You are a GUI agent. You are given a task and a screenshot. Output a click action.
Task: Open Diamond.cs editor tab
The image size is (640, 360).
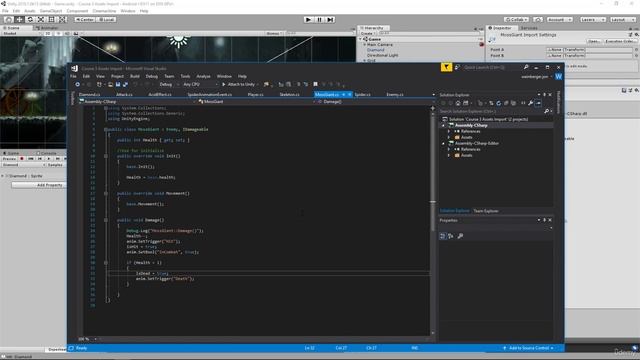point(89,95)
